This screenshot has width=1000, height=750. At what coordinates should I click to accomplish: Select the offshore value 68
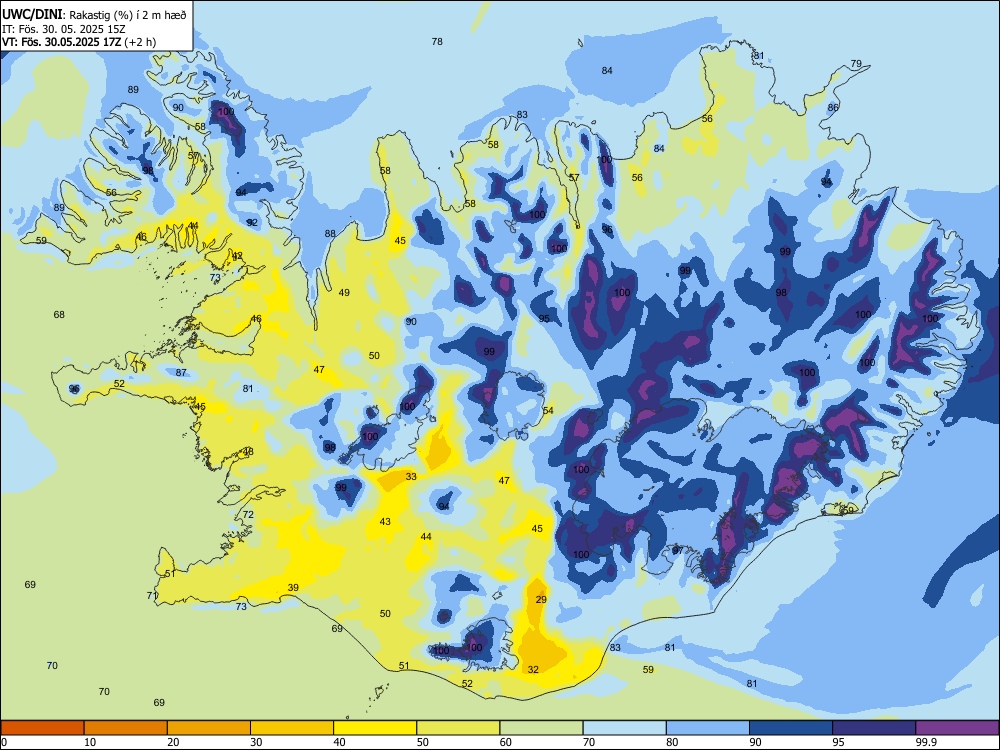point(59,314)
